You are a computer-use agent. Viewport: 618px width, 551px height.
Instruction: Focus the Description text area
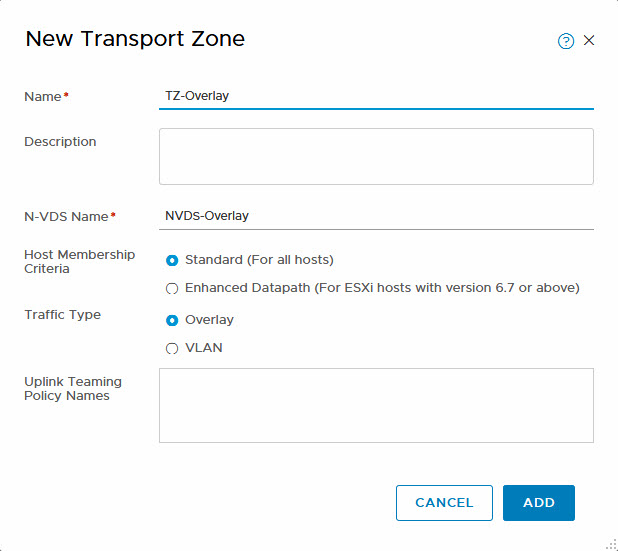pyautogui.click(x=376, y=156)
